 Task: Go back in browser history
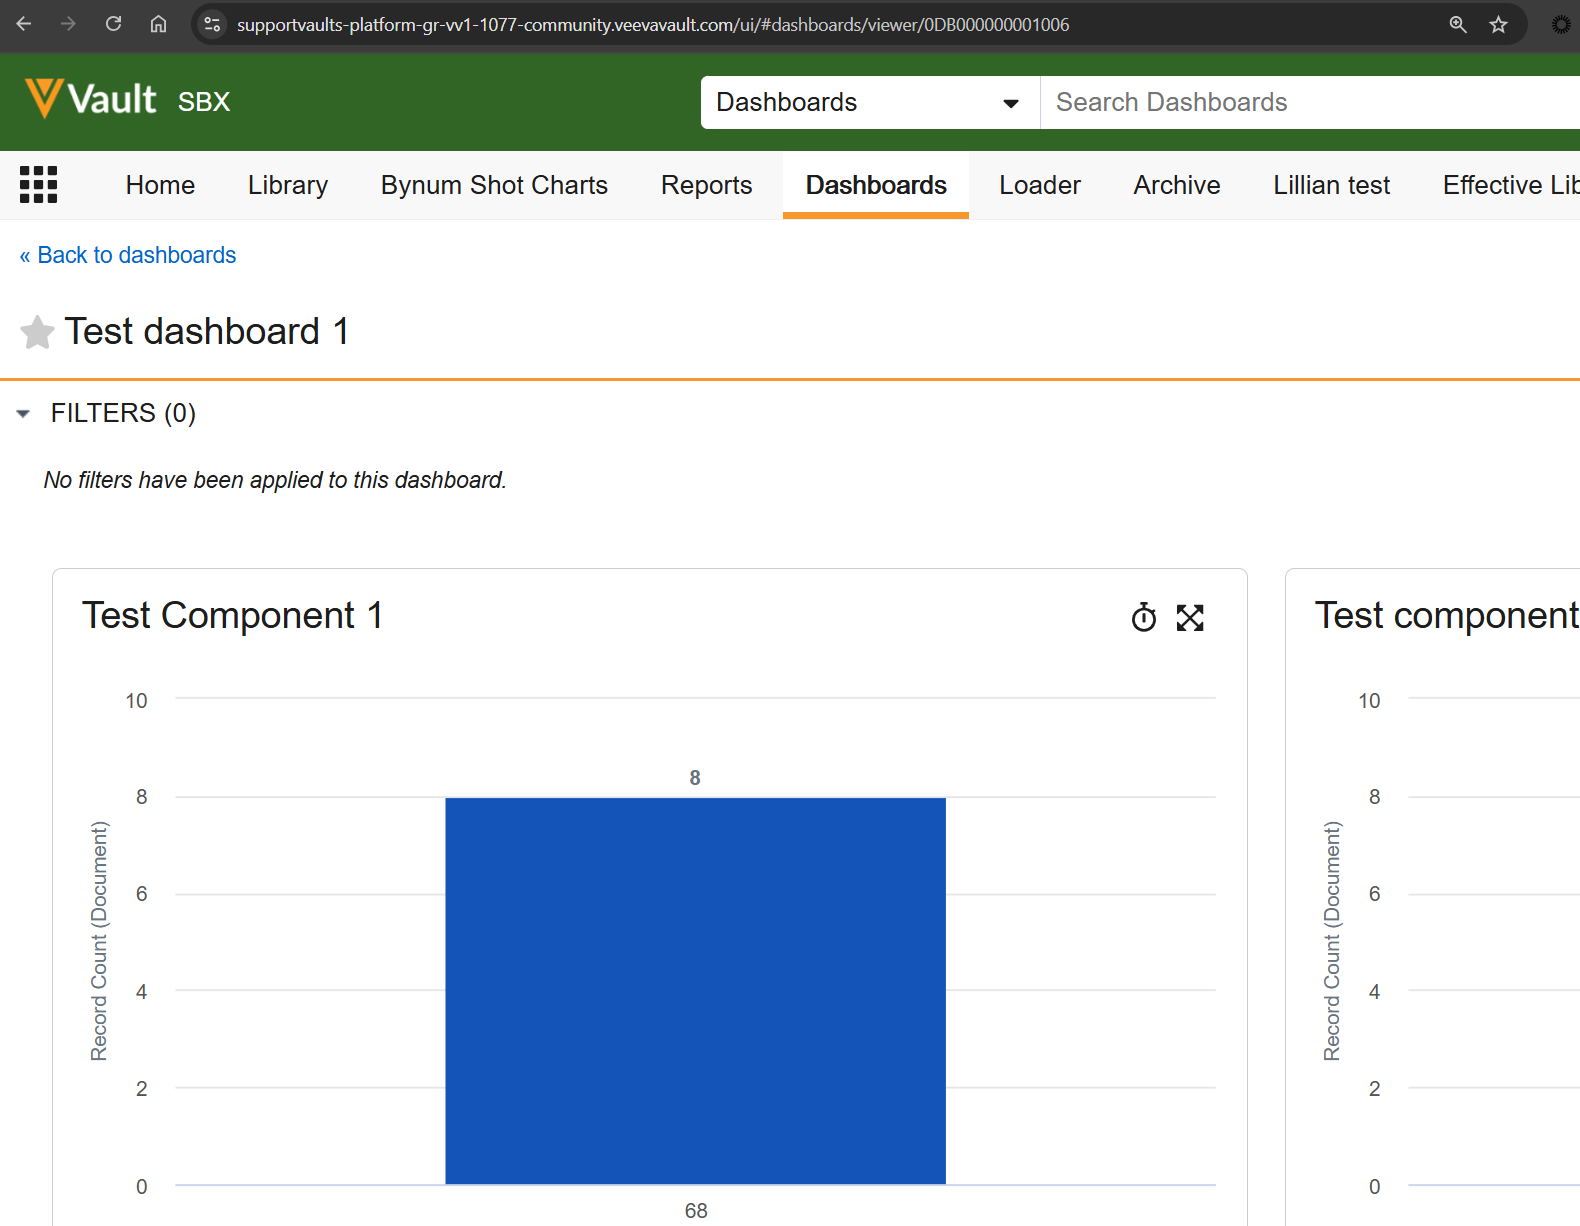[x=24, y=24]
